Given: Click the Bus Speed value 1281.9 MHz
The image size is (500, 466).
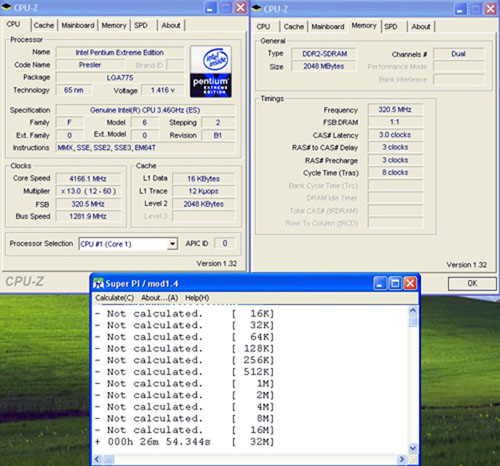Looking at the screenshot, I should 88,217.
